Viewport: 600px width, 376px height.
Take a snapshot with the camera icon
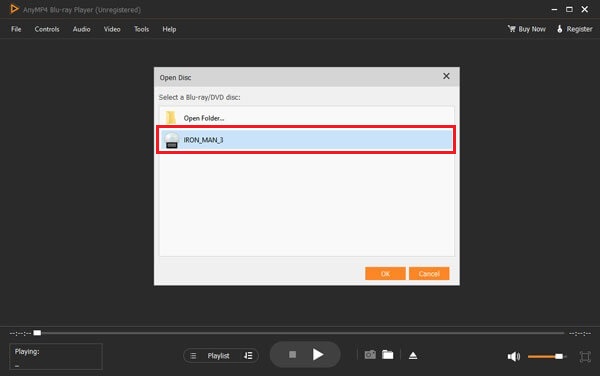click(x=370, y=355)
